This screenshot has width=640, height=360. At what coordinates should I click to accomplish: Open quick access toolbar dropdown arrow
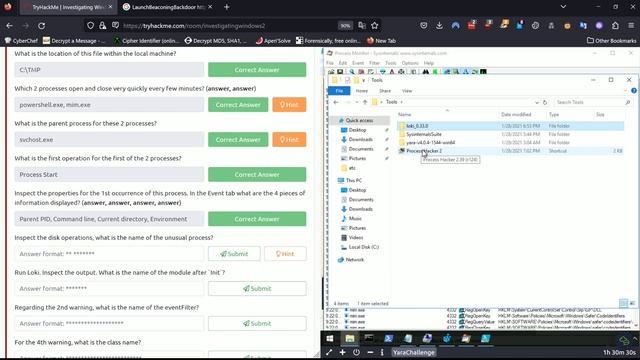tap(363, 80)
